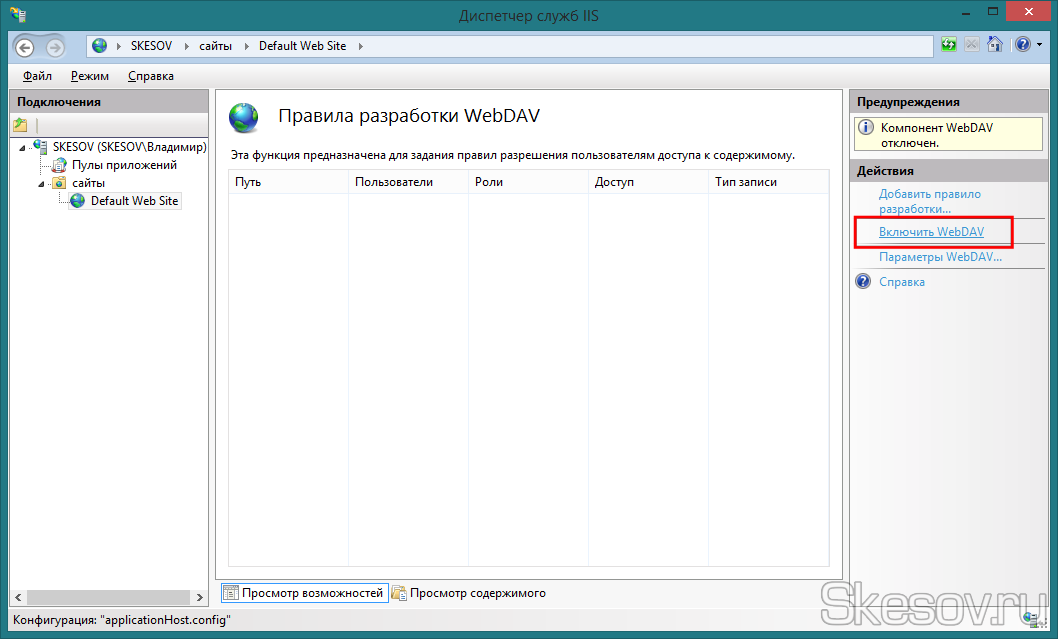Collapse the сайты tree node
The height and width of the screenshot is (639, 1058).
[42, 184]
